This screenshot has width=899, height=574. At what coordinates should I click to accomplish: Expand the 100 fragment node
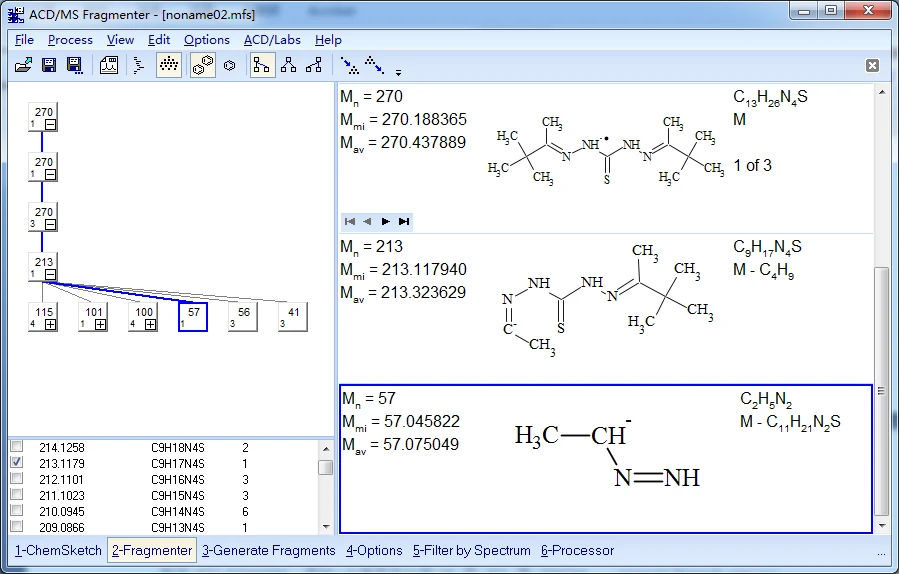click(150, 325)
